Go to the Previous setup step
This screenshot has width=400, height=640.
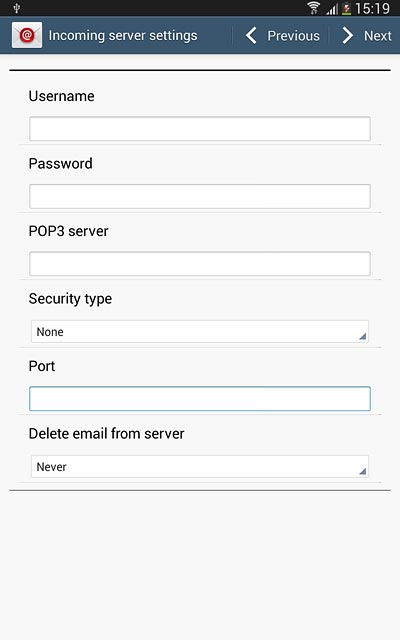click(x=282, y=36)
